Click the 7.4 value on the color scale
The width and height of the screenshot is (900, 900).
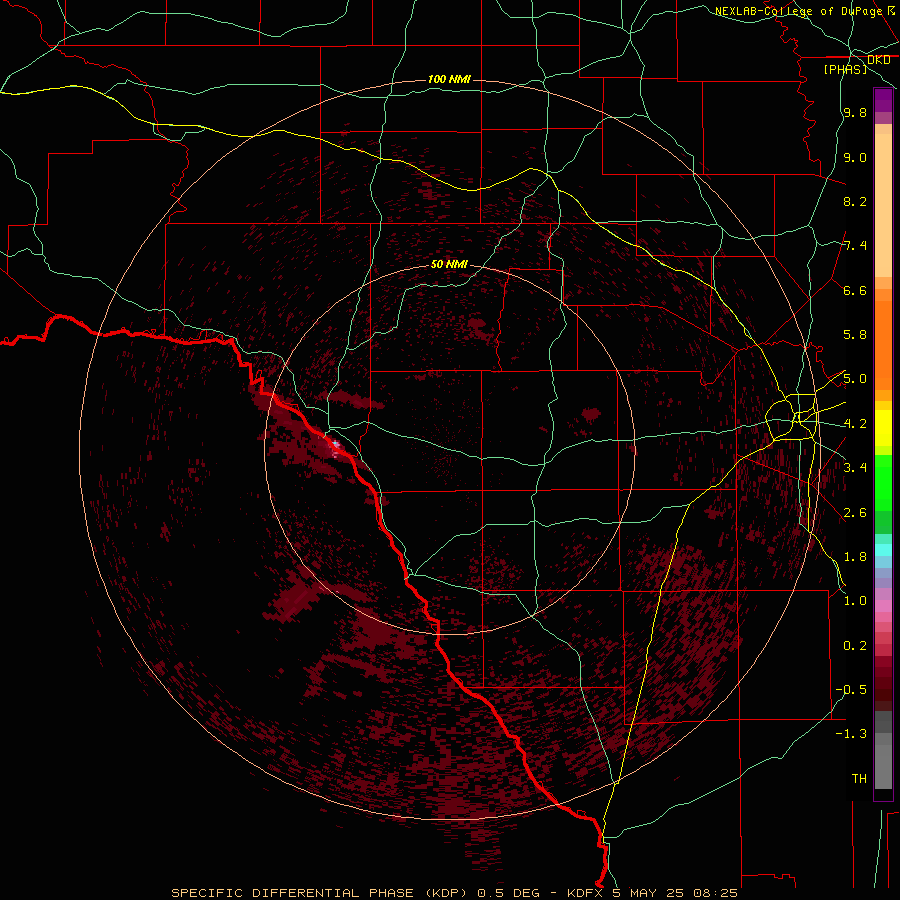coord(855,246)
